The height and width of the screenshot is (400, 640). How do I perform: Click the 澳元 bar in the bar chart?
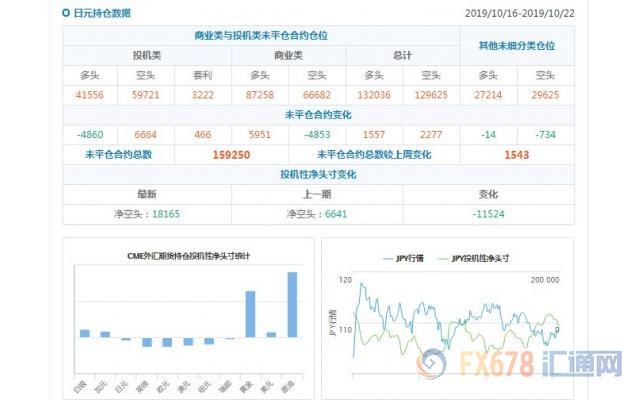(x=188, y=341)
